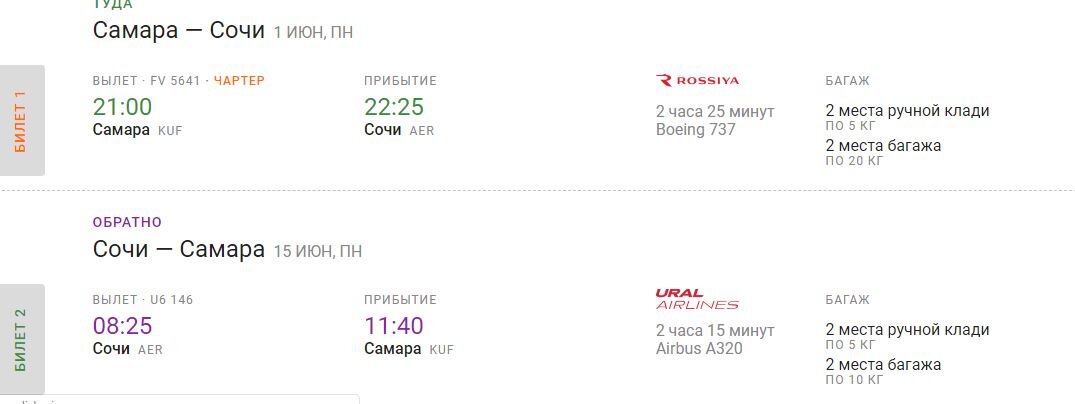Click the flight number U6 146
Screen dimensions: 1075x404
pyautogui.click(x=171, y=300)
